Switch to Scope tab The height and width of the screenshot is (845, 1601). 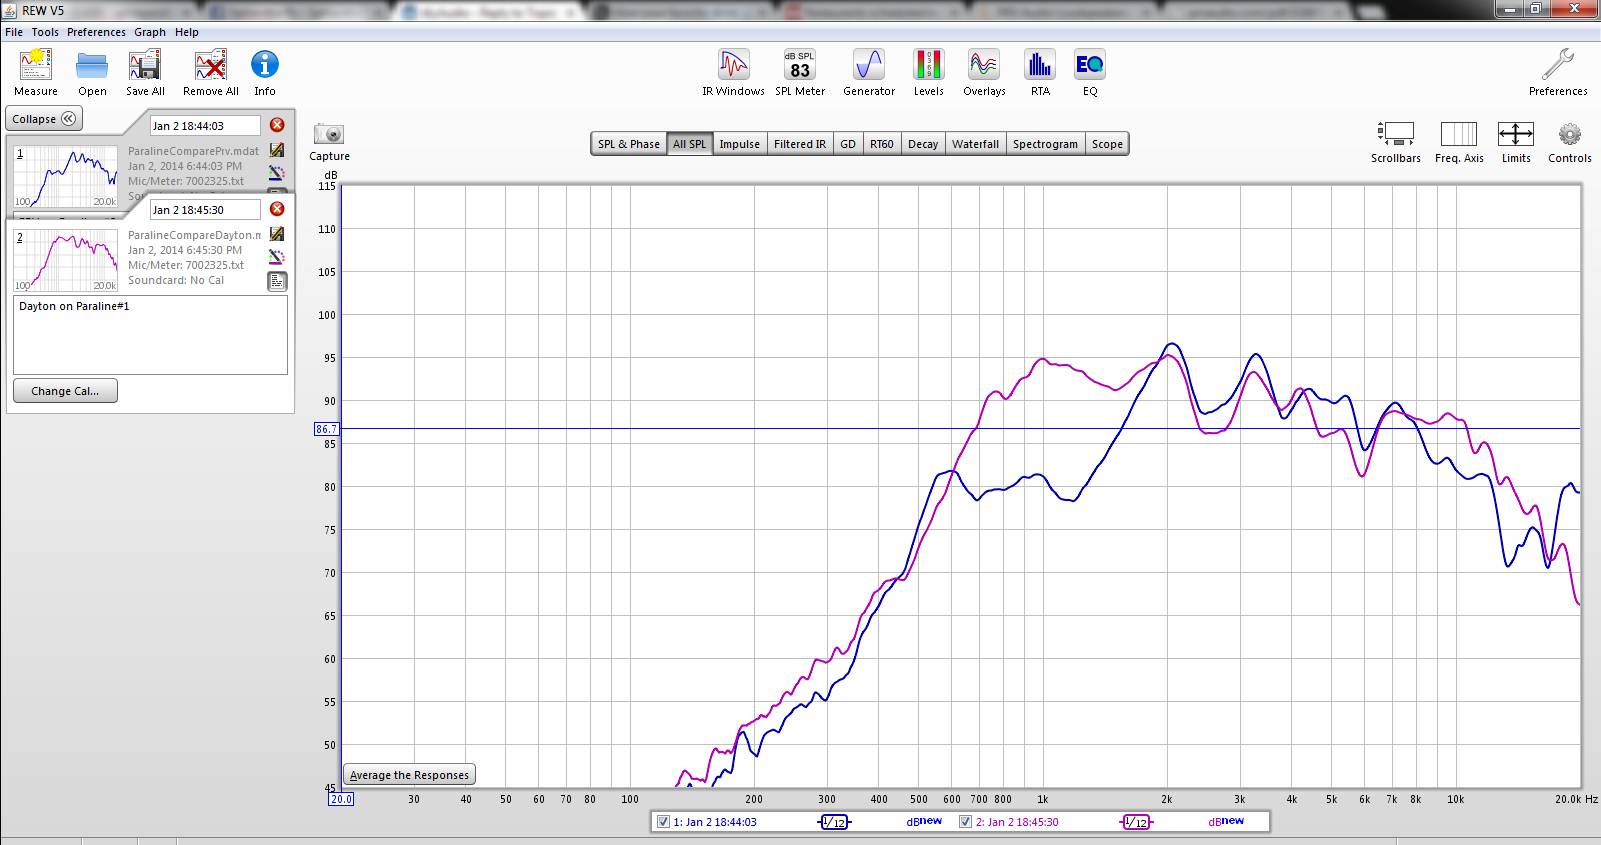pyautogui.click(x=1107, y=144)
